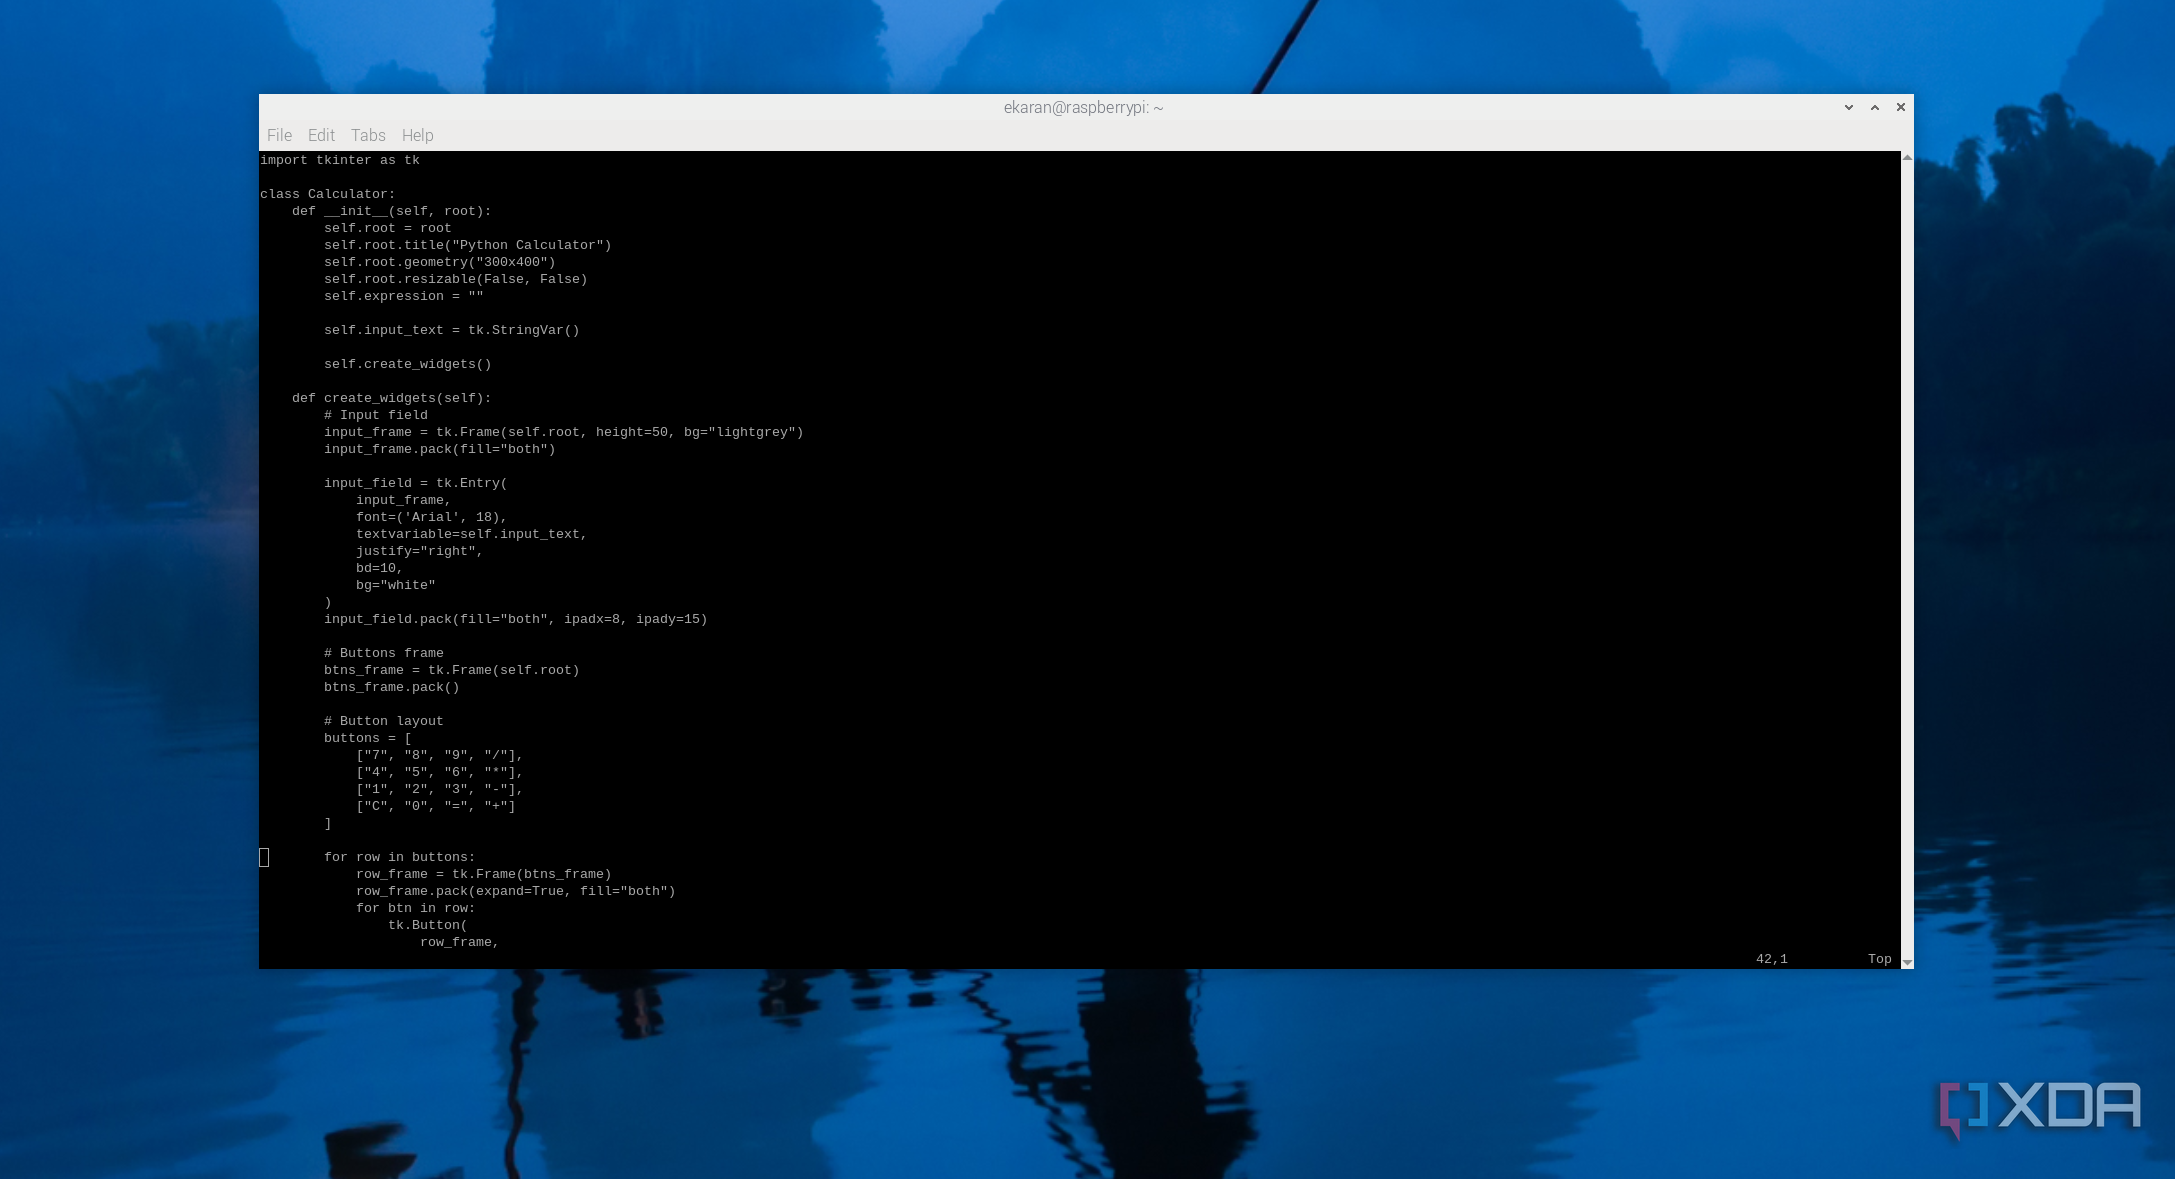Click the scrollbar down arrow
Image resolution: width=2175 pixels, height=1179 pixels.
(1907, 962)
